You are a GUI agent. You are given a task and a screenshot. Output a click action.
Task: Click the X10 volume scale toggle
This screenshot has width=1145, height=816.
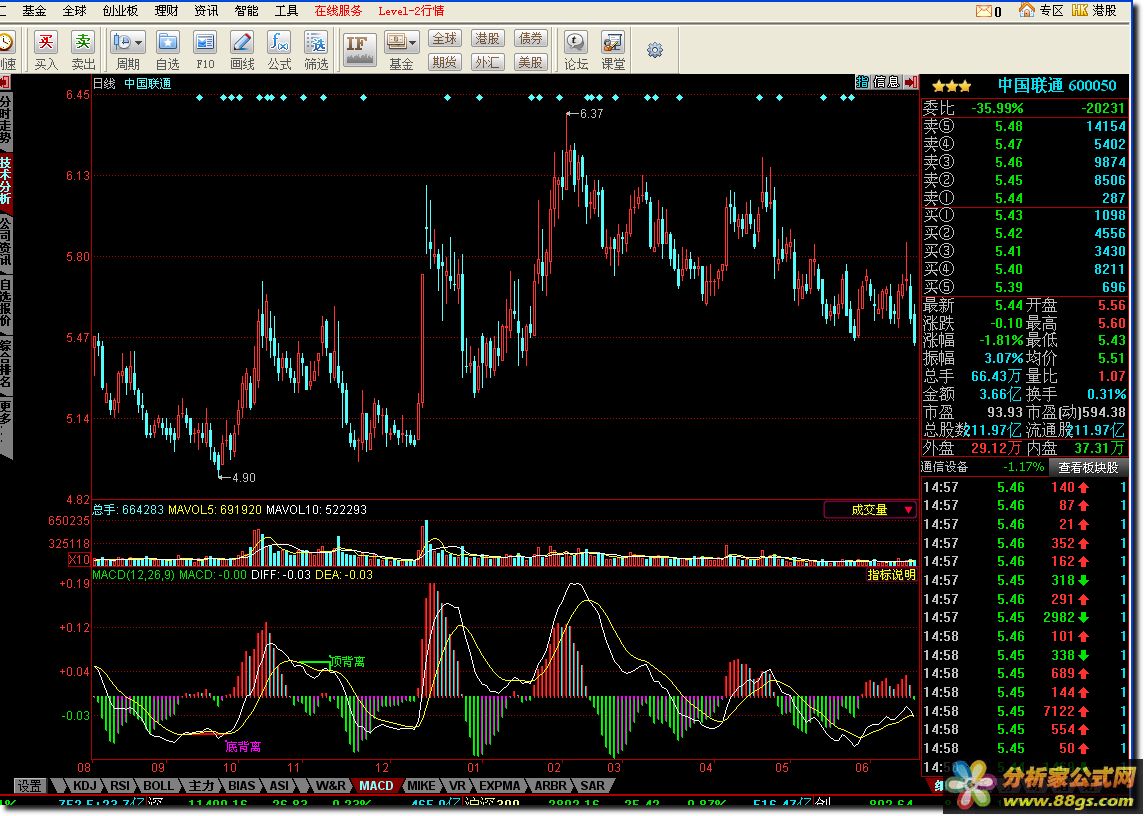click(x=79, y=560)
